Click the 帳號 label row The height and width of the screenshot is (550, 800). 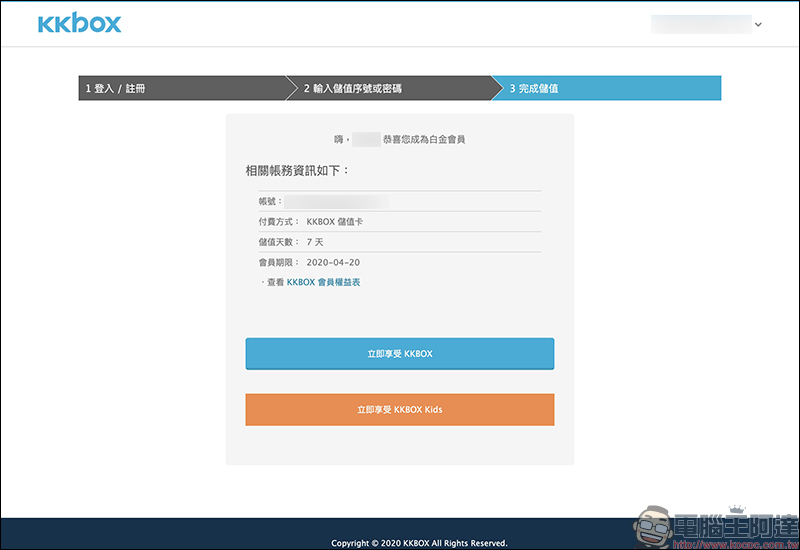pyautogui.click(x=270, y=201)
